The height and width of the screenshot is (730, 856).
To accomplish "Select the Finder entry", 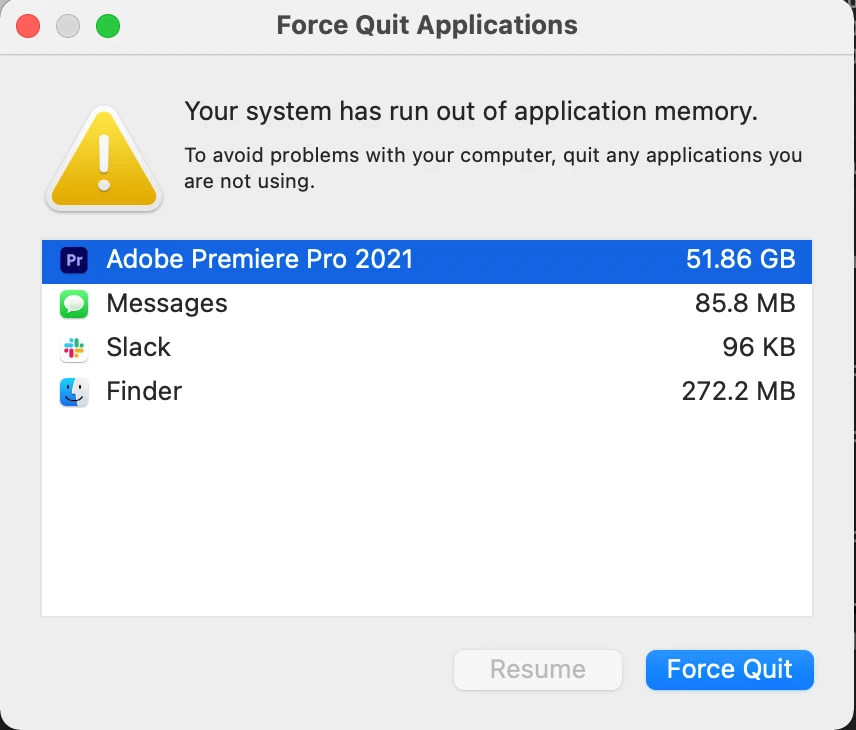I will point(427,392).
